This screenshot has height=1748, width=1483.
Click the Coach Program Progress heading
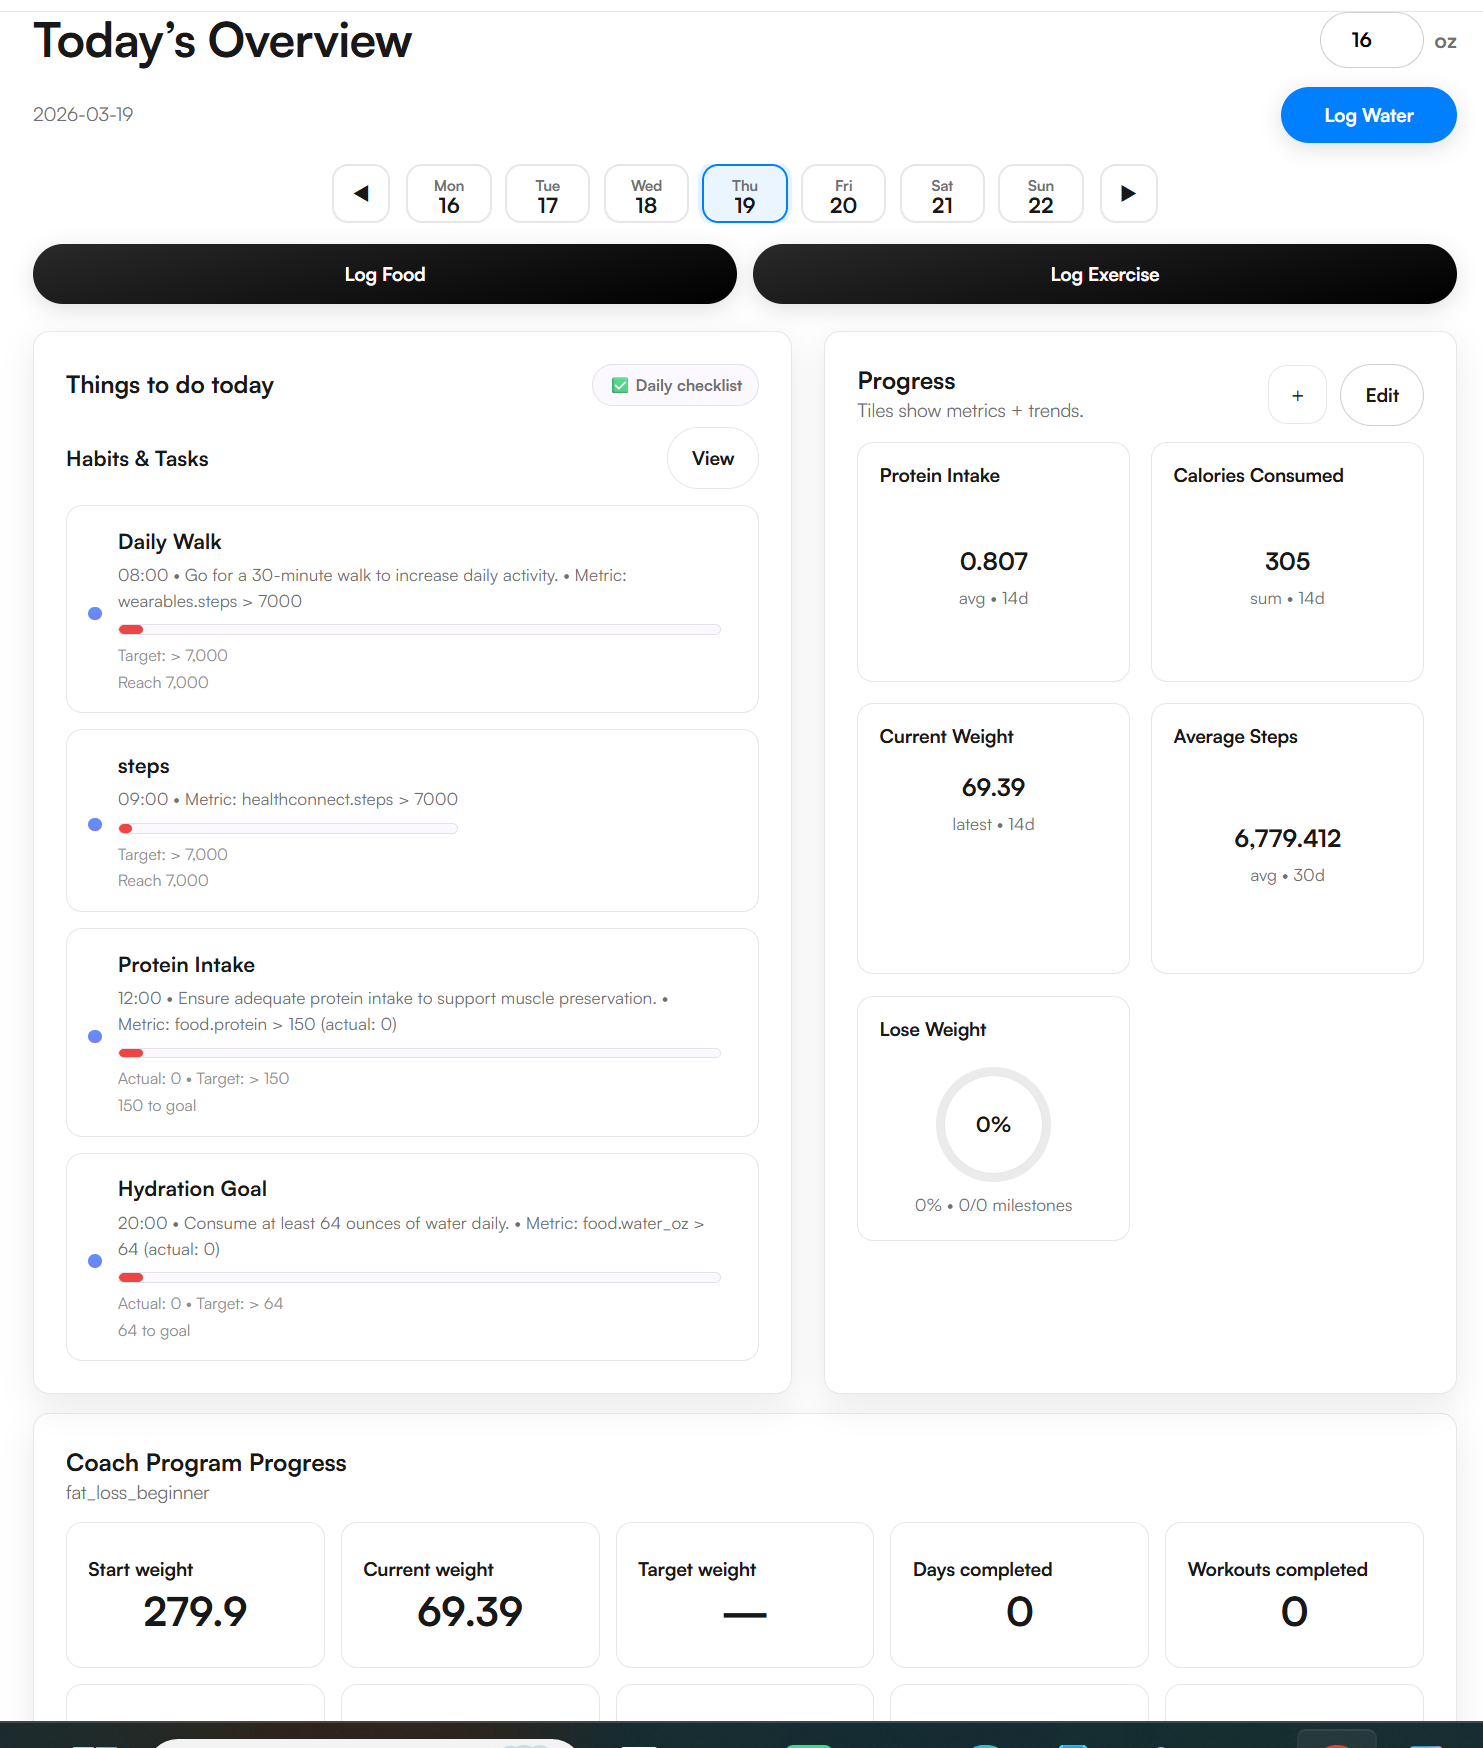pyautogui.click(x=206, y=1463)
